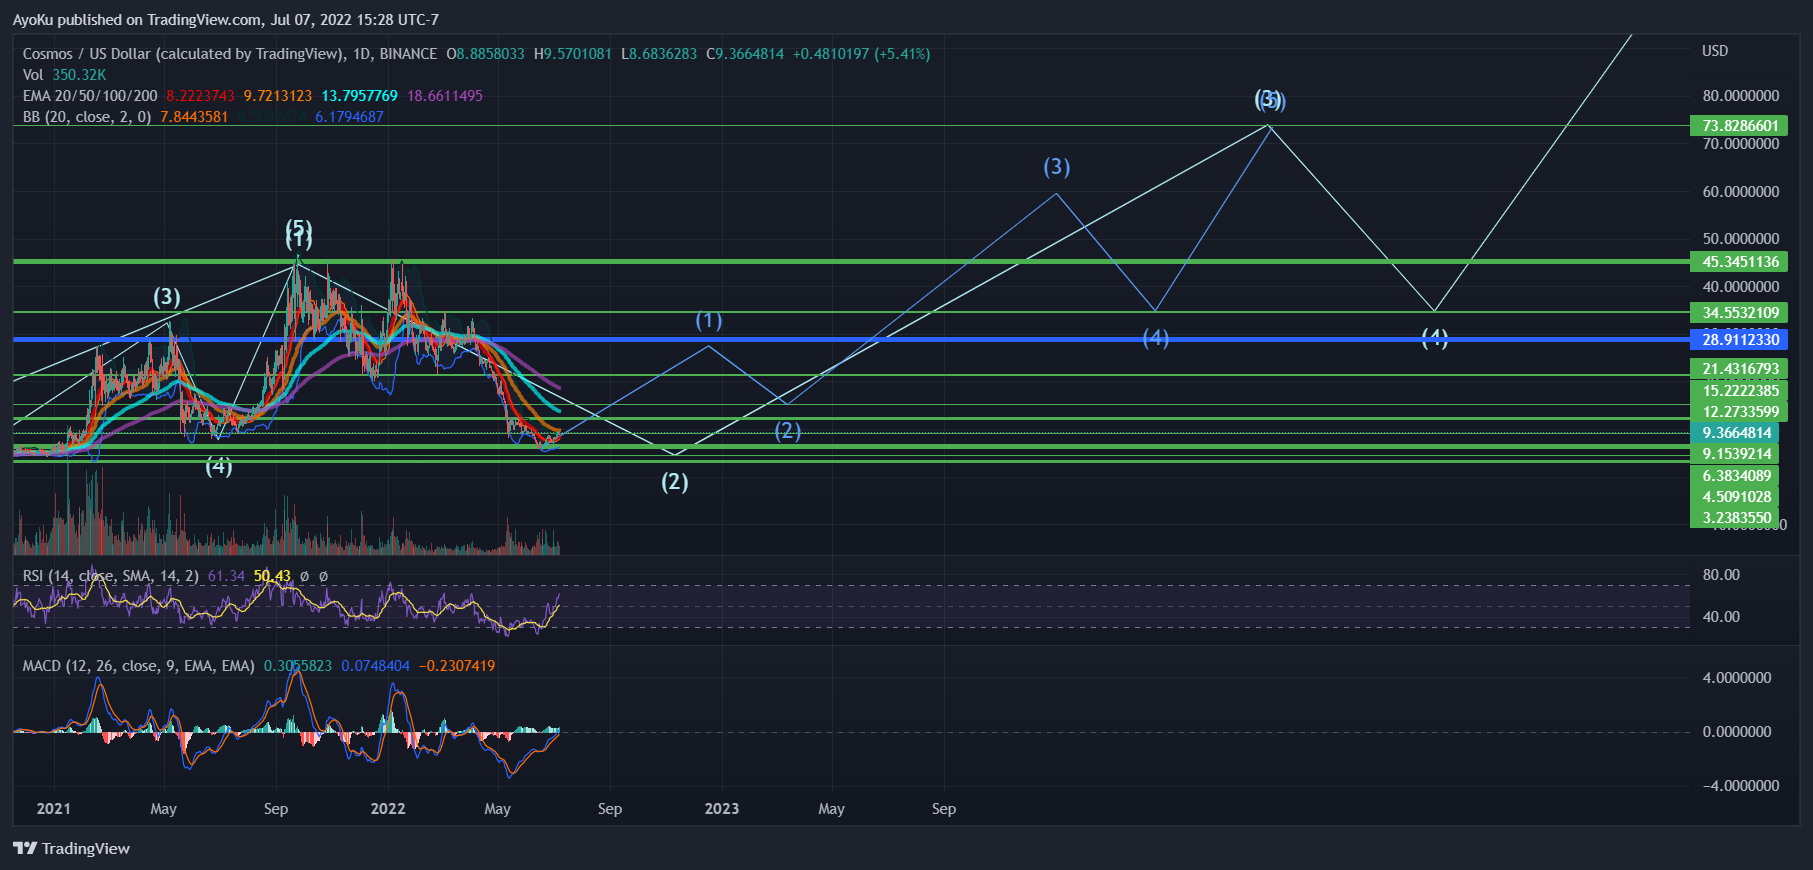The width and height of the screenshot is (1813, 870).
Task: Click the blue wave (2) label near early 2023
Action: point(788,431)
